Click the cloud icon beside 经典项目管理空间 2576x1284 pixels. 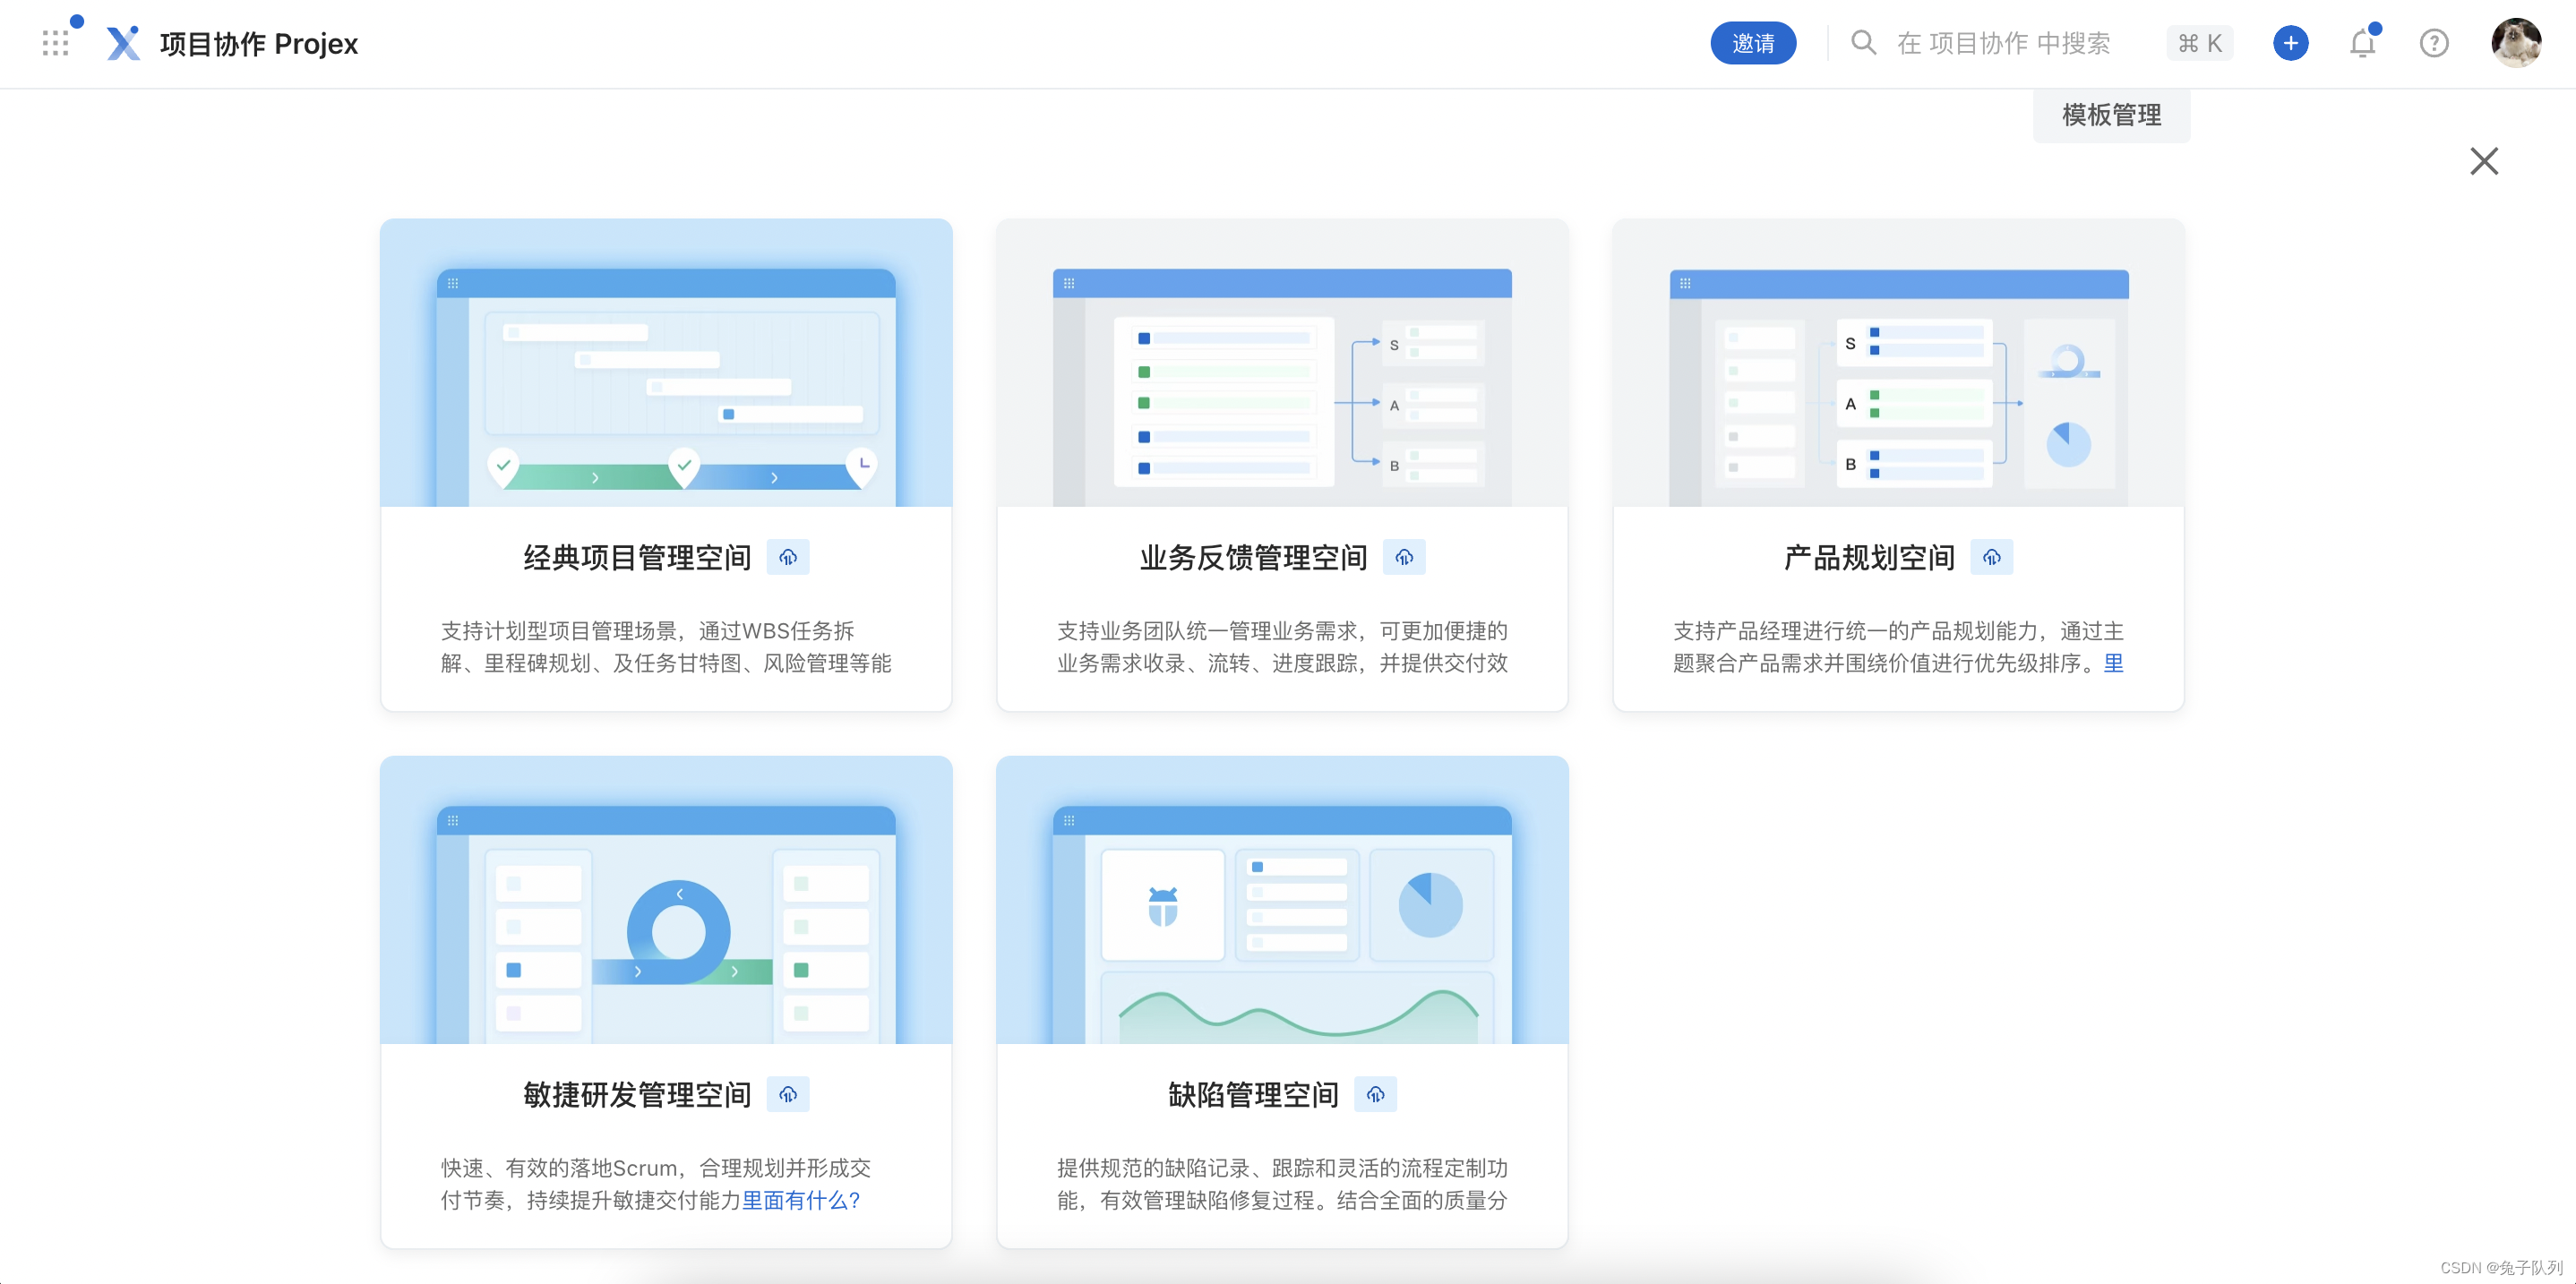[x=788, y=557]
